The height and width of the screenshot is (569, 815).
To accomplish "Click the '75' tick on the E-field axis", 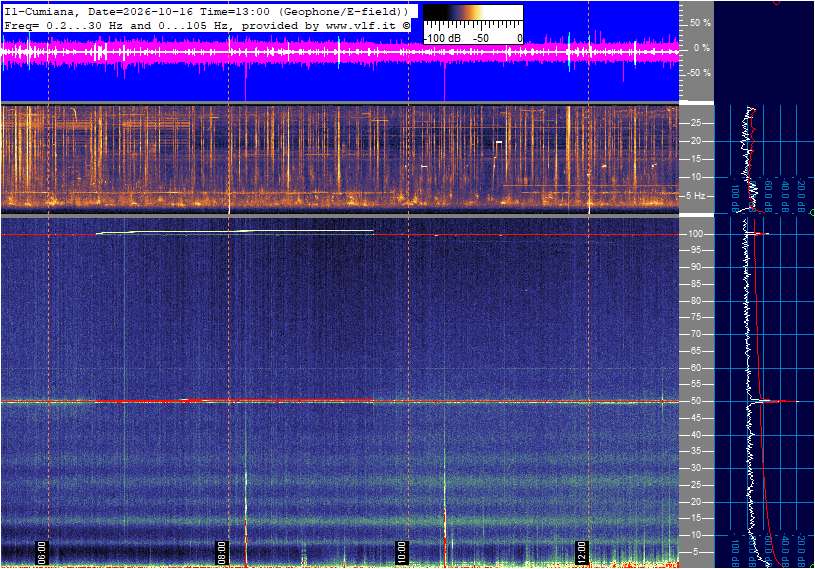I will pos(695,317).
